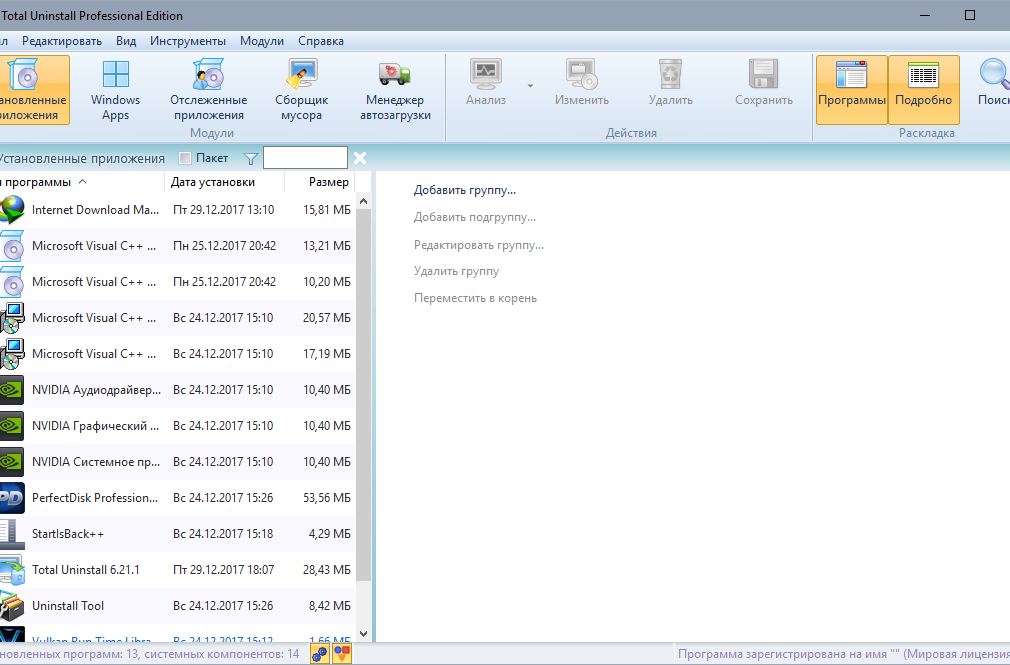
Task: Click the status bar blue gears icon
Action: (319, 654)
